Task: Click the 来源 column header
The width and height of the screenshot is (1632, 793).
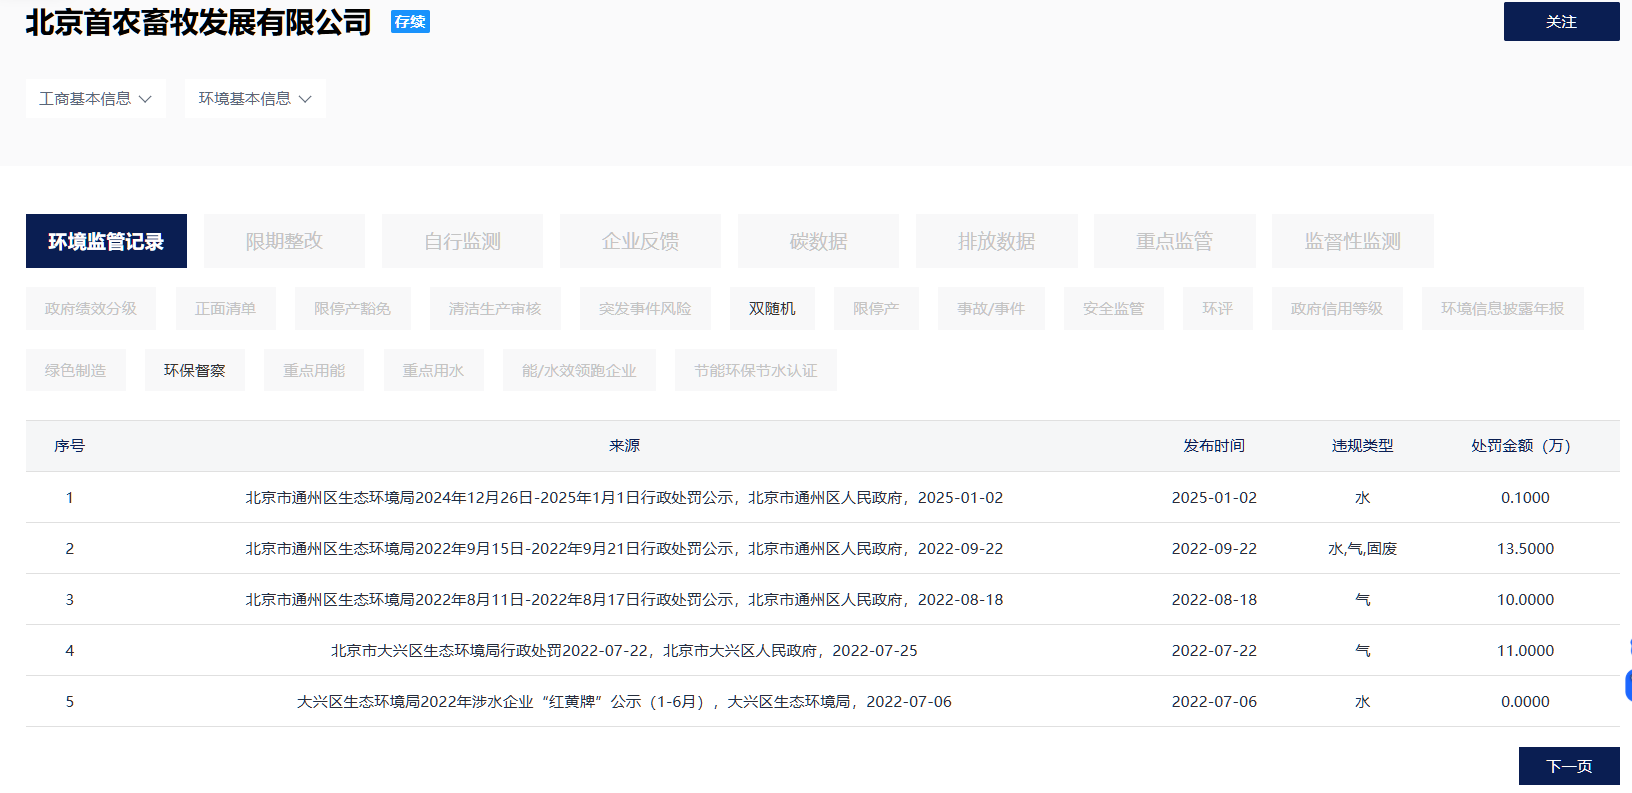Action: pyautogui.click(x=624, y=446)
